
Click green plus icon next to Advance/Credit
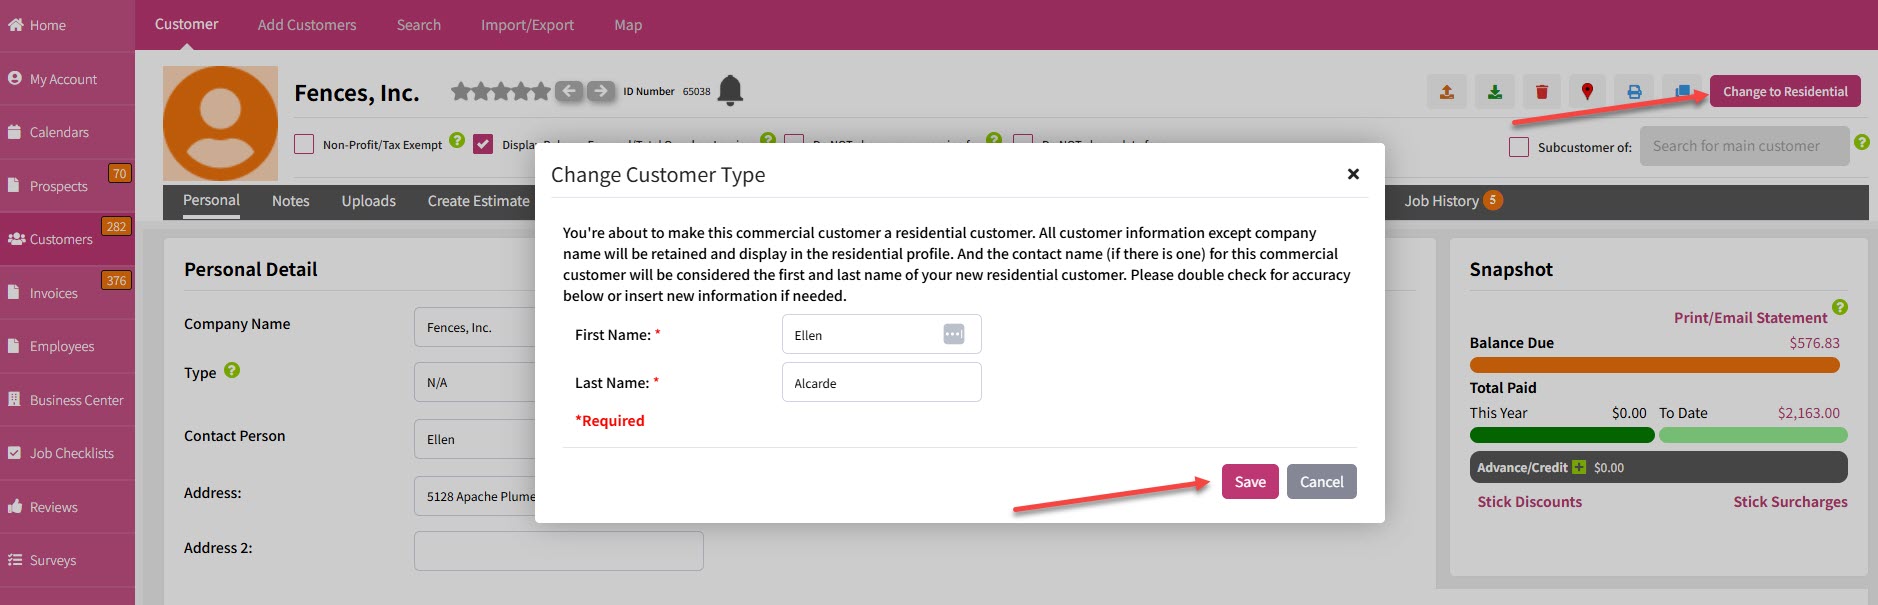1579,467
